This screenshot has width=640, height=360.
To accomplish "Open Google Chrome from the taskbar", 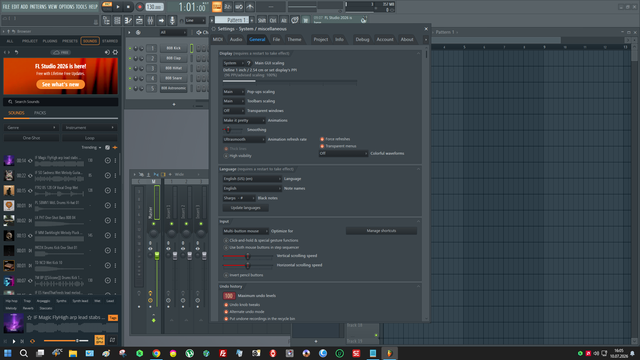I will click(x=156, y=353).
